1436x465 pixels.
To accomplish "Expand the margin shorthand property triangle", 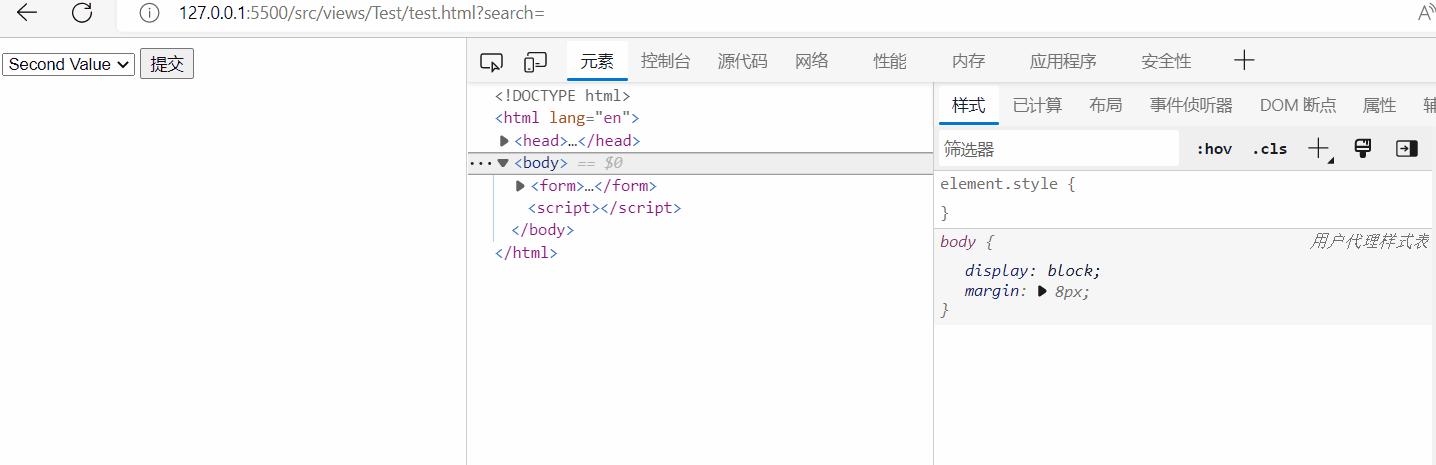I will (x=1042, y=291).
